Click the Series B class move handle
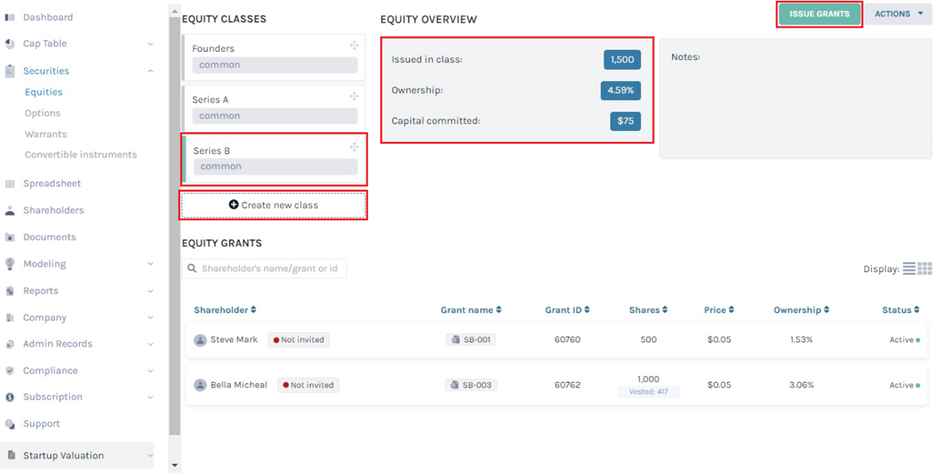 point(354,147)
